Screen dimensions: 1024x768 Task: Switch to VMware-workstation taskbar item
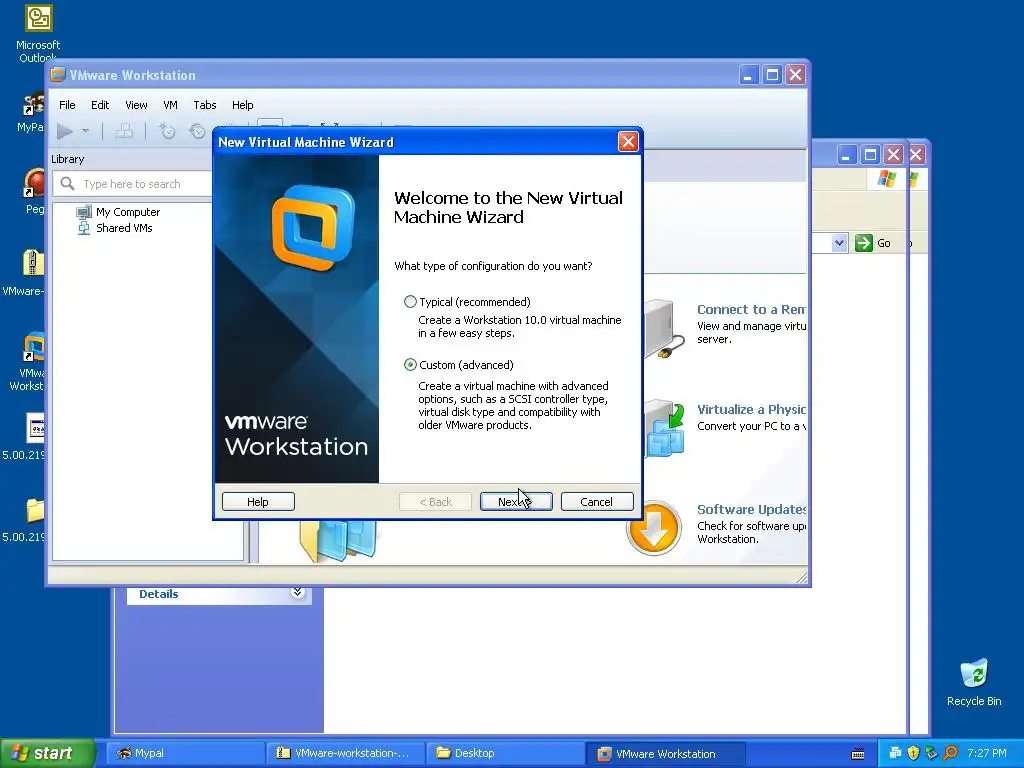345,754
